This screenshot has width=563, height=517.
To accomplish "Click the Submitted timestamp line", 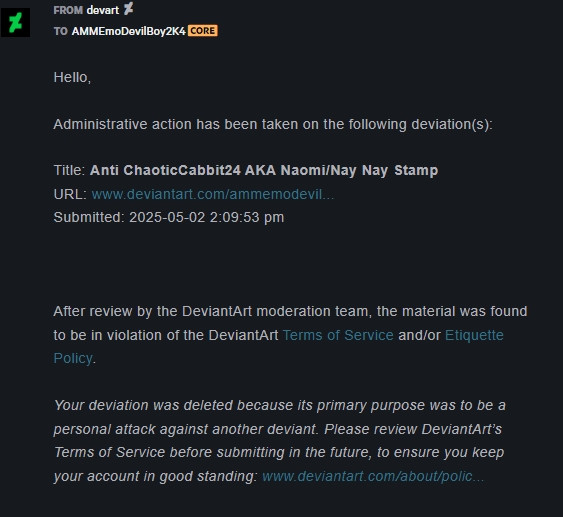I will click(x=169, y=217).
